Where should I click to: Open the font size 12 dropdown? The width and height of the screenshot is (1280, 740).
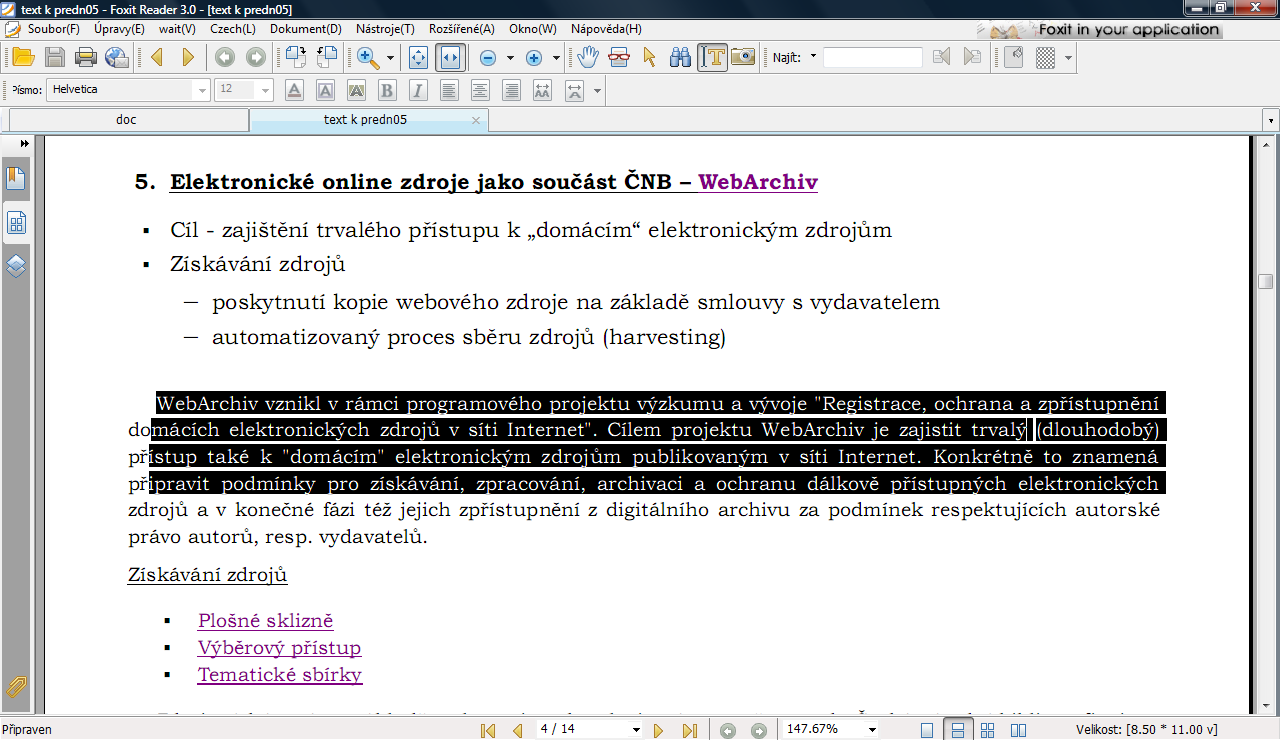click(265, 90)
